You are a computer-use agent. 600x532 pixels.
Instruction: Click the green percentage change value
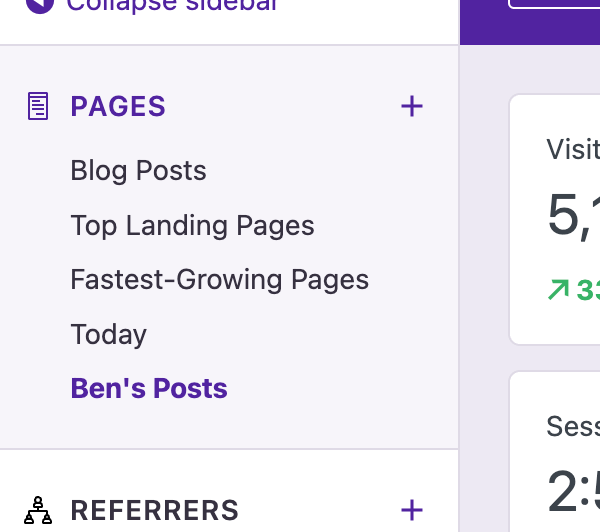click(588, 291)
